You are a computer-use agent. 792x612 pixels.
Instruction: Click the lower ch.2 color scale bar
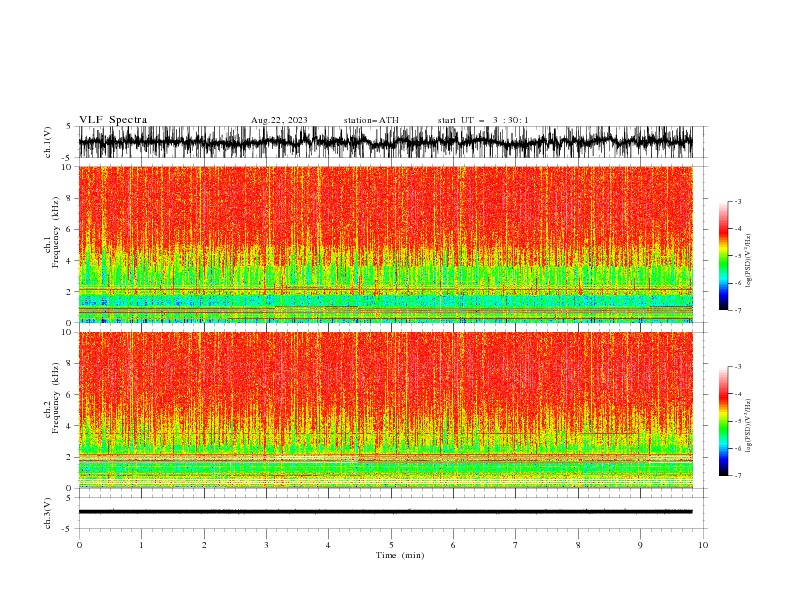pos(723,421)
